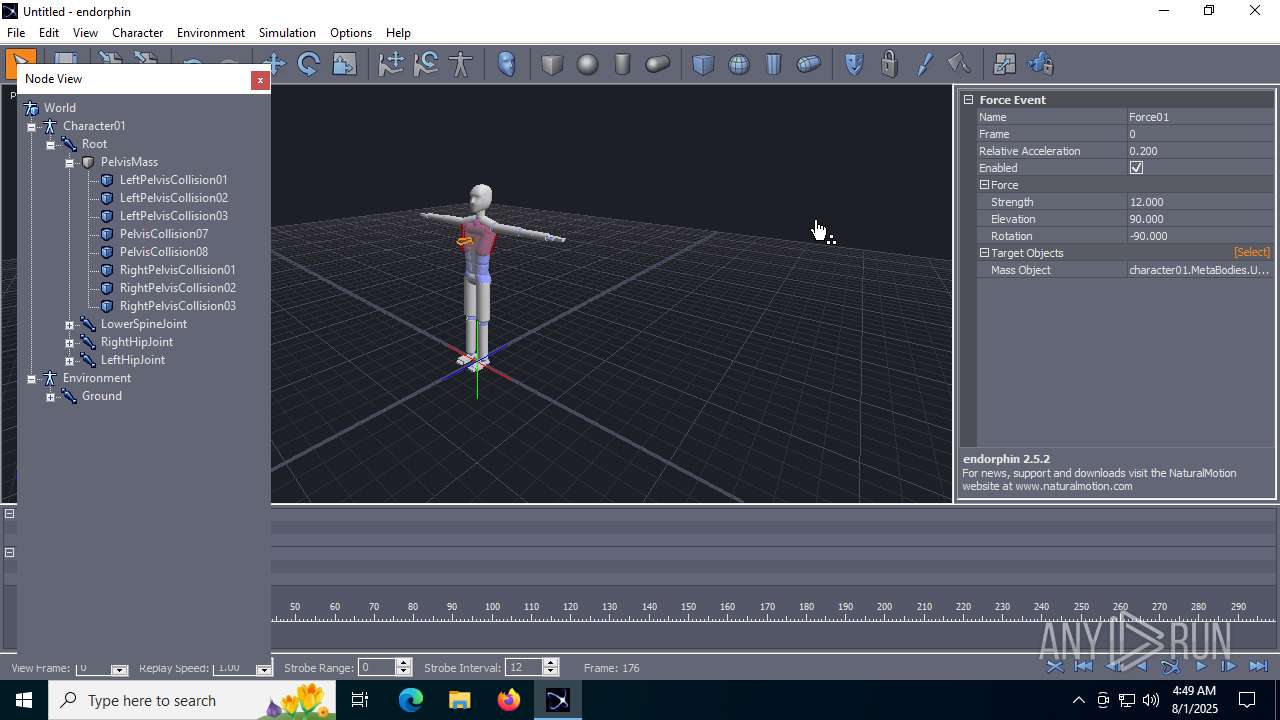Open Microsoft Edge from the taskbar
Image resolution: width=1280 pixels, height=720 pixels.
411,700
